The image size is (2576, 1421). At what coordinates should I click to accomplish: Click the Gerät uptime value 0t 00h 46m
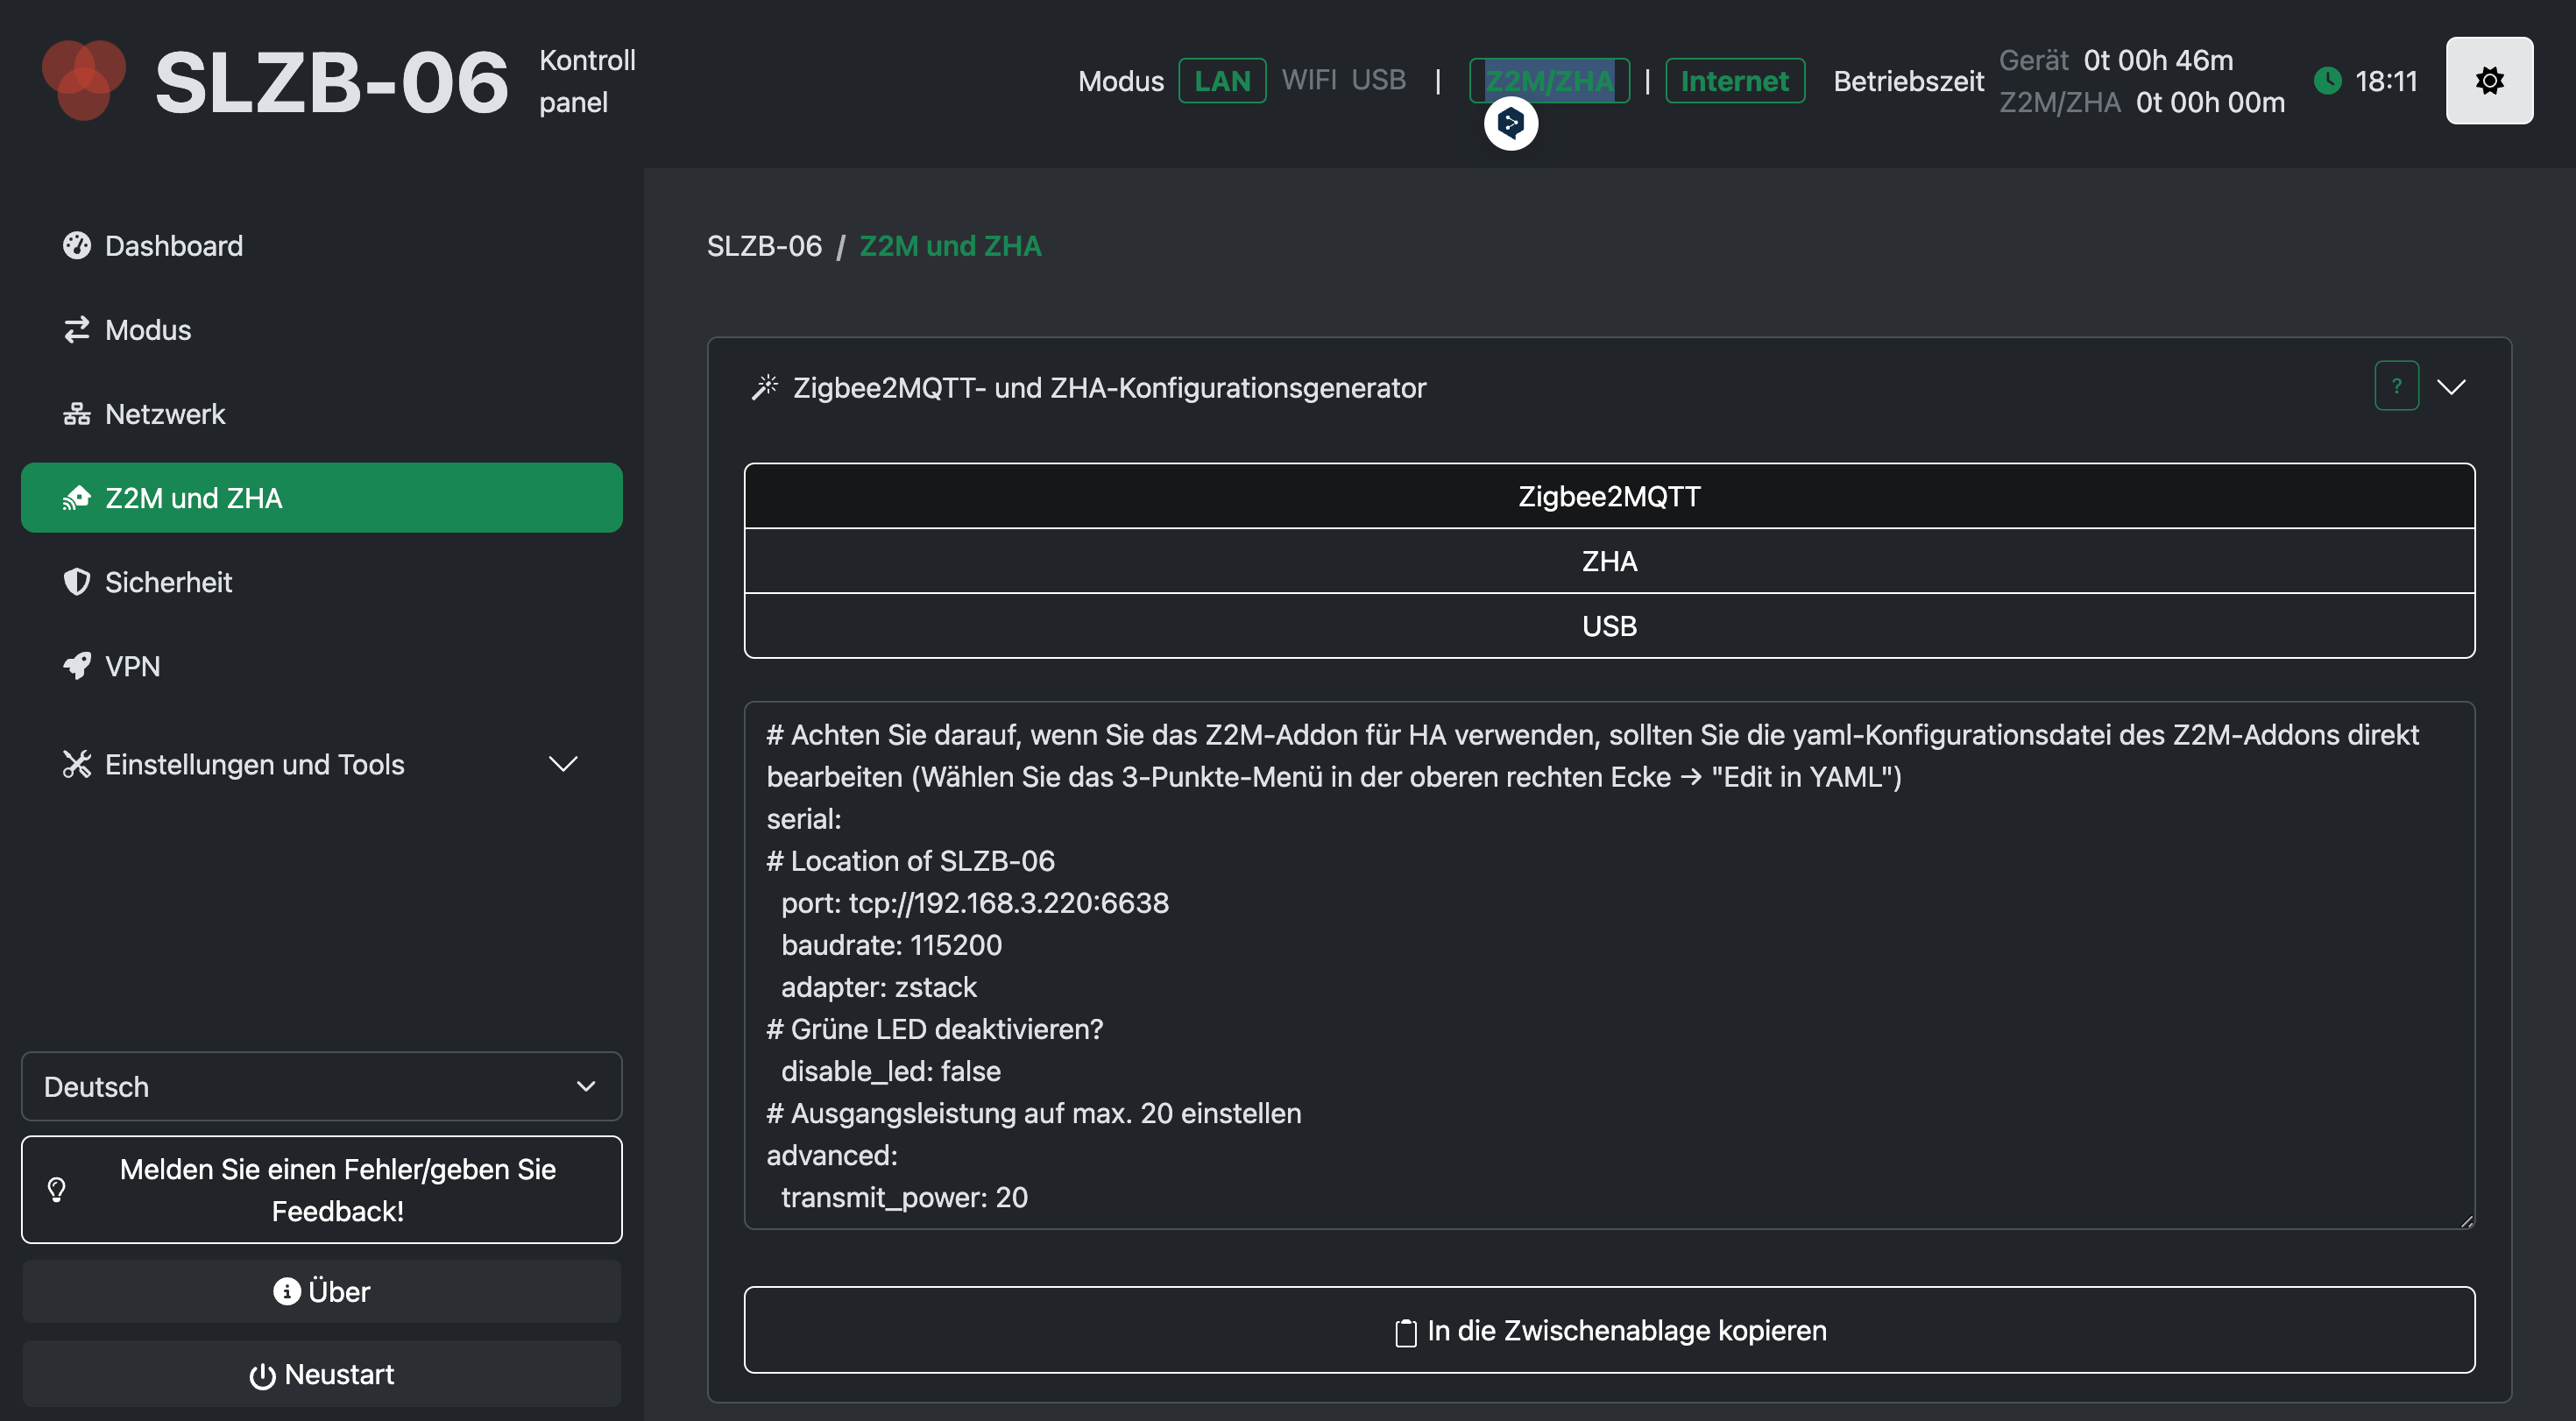point(2158,60)
